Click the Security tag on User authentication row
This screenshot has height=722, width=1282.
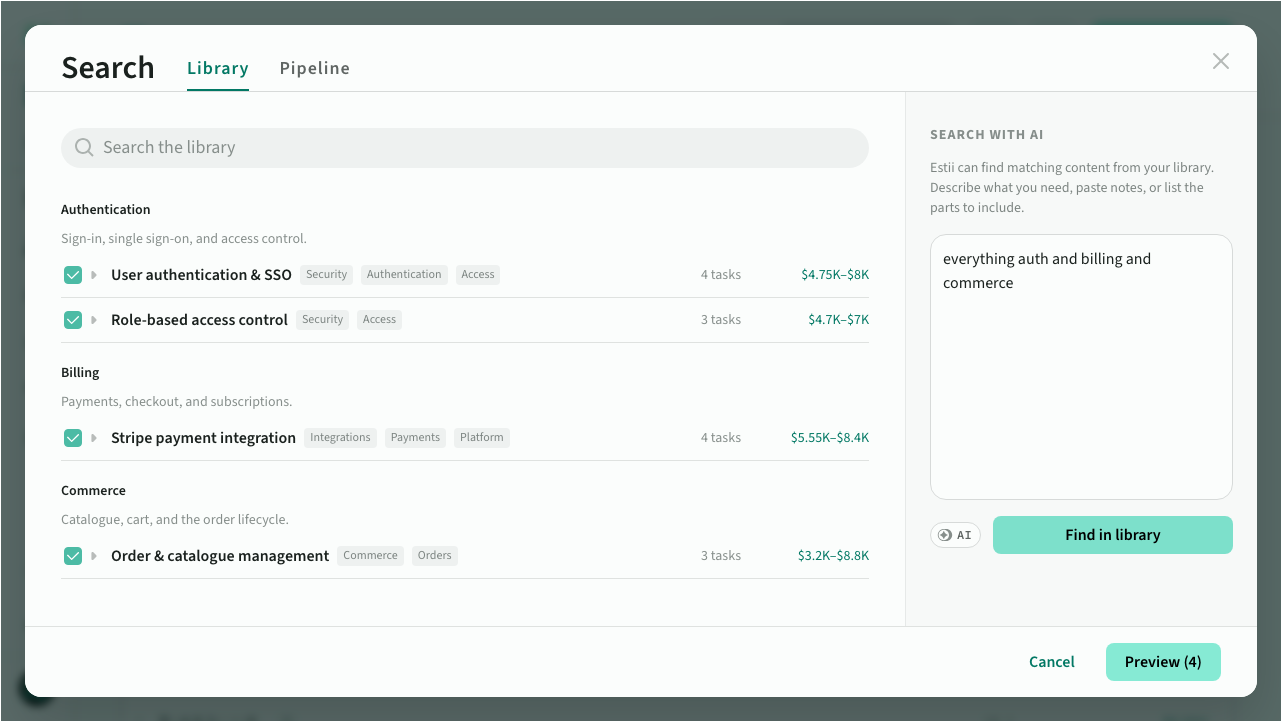[327, 275]
